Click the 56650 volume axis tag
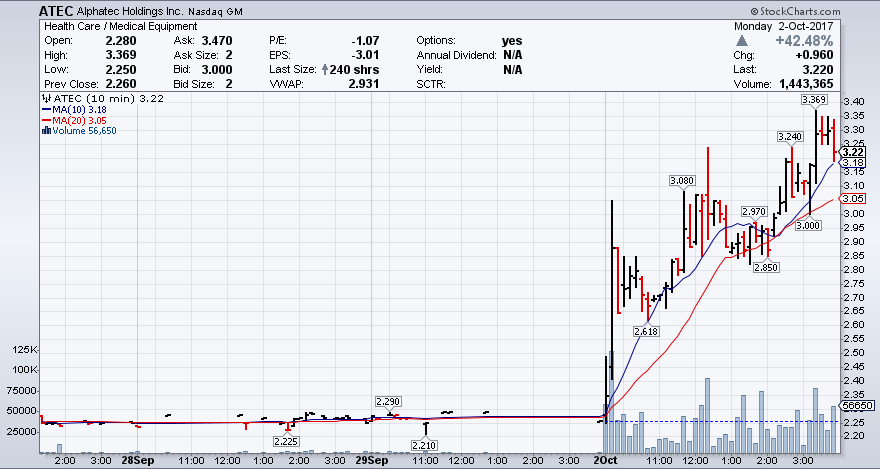 tap(856, 407)
